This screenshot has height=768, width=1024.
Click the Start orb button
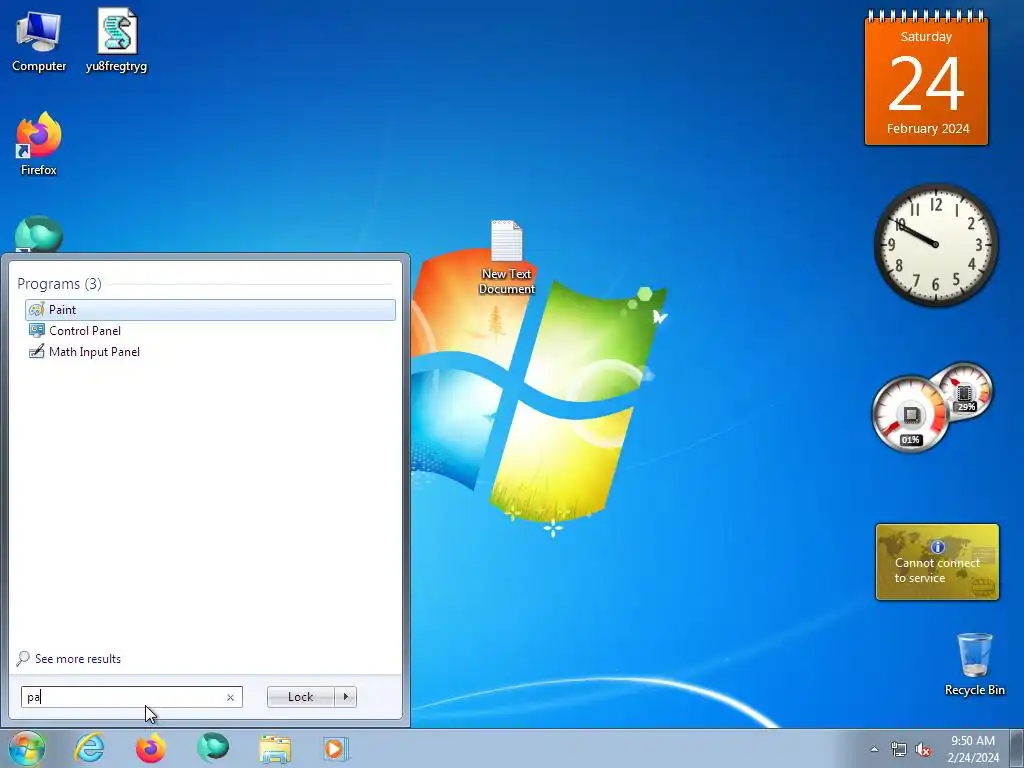(x=27, y=748)
